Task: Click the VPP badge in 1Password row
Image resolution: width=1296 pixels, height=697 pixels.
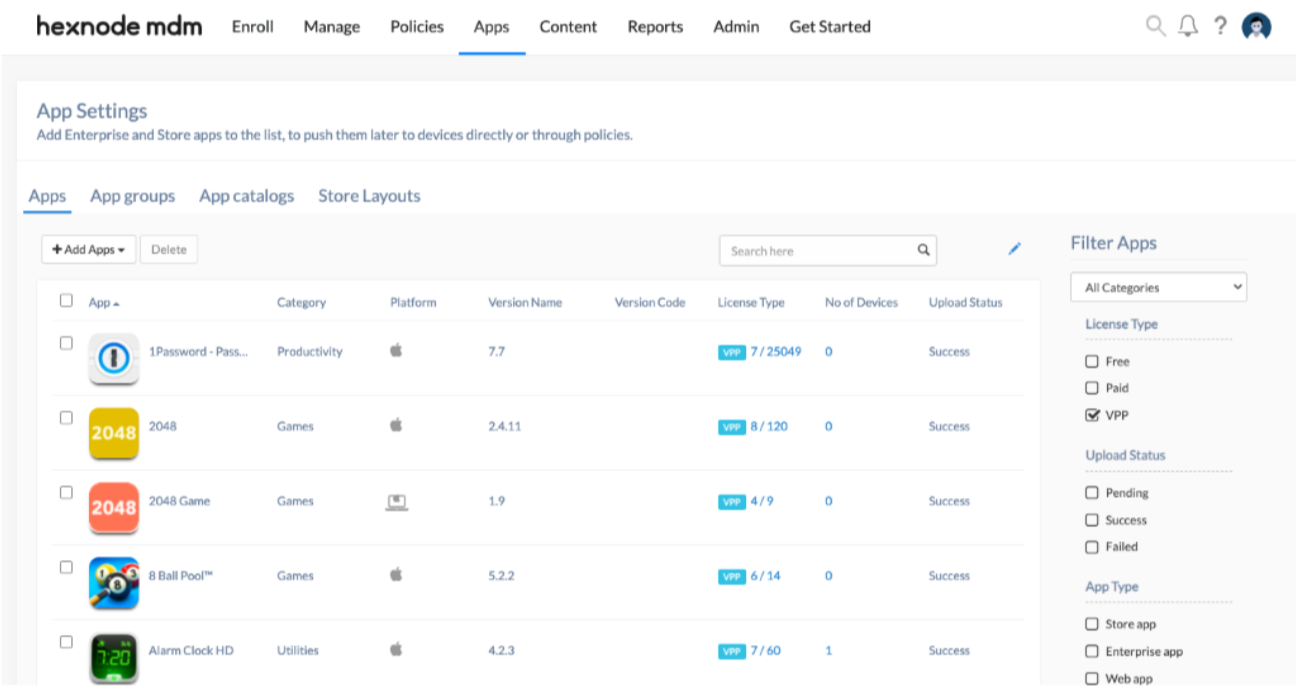Action: pos(732,352)
